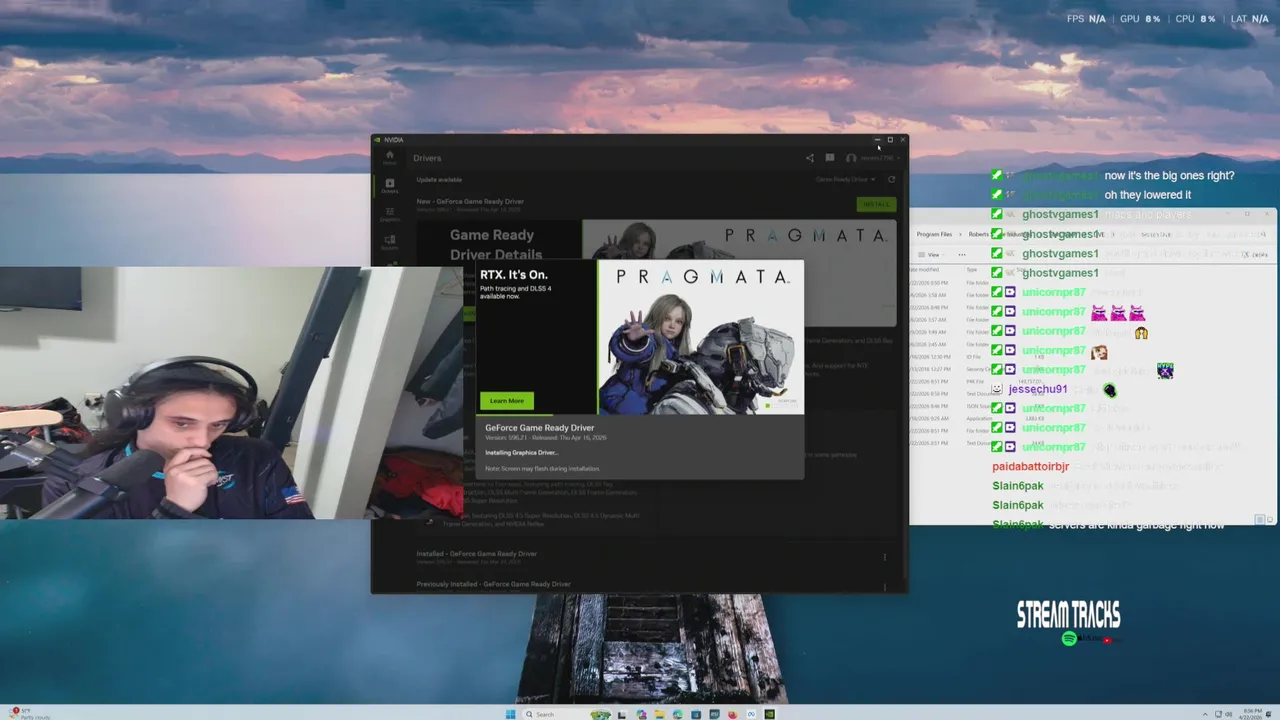Open the weather widget on the taskbar
This screenshot has width=1280, height=720.
coord(27,713)
